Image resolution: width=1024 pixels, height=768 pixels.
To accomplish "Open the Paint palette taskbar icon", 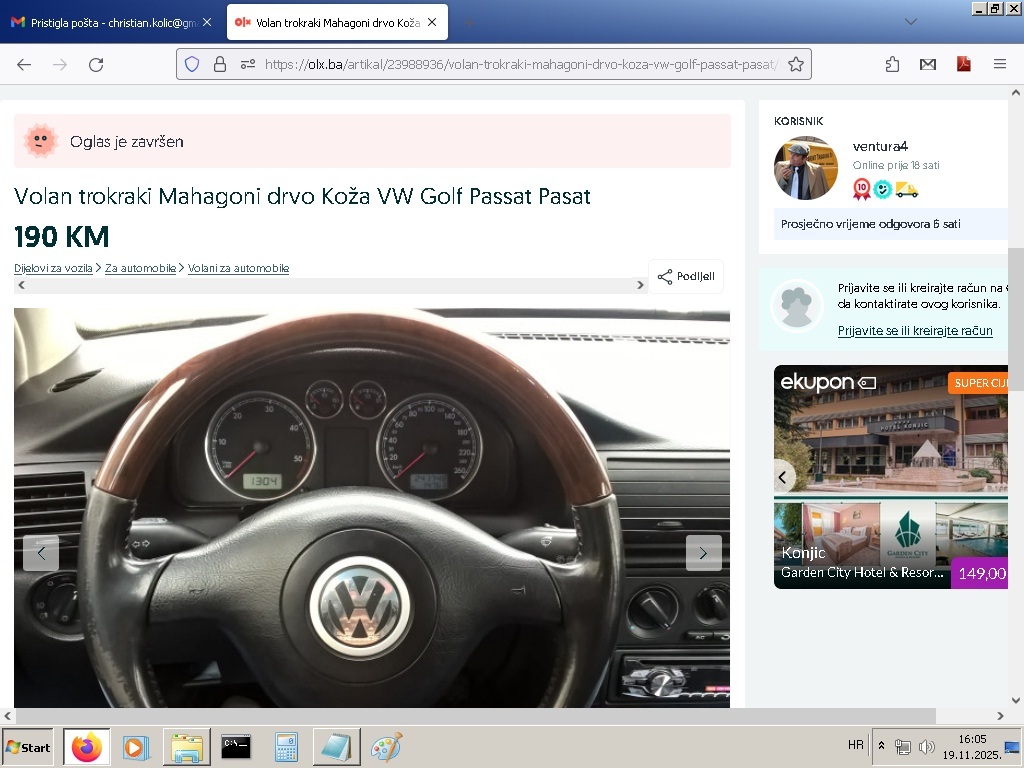I will click(387, 747).
